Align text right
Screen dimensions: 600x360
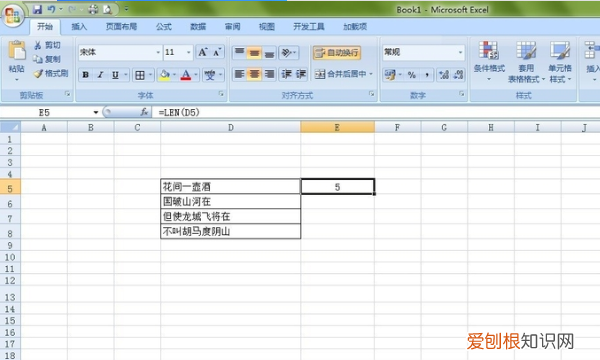pyautogui.click(x=269, y=74)
